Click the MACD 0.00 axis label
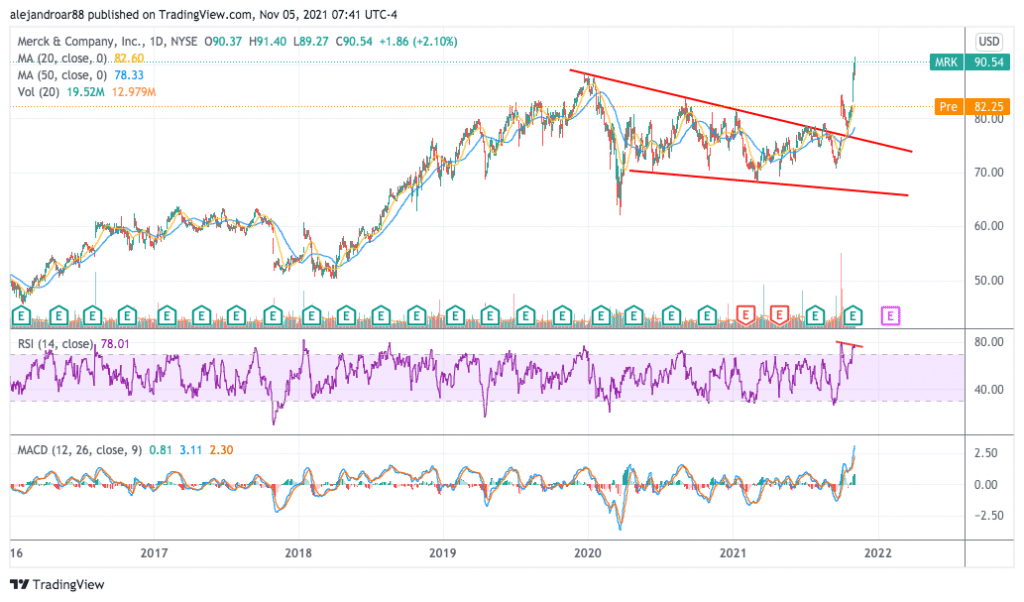Screen dimensions: 1024x602 pyautogui.click(x=986, y=484)
